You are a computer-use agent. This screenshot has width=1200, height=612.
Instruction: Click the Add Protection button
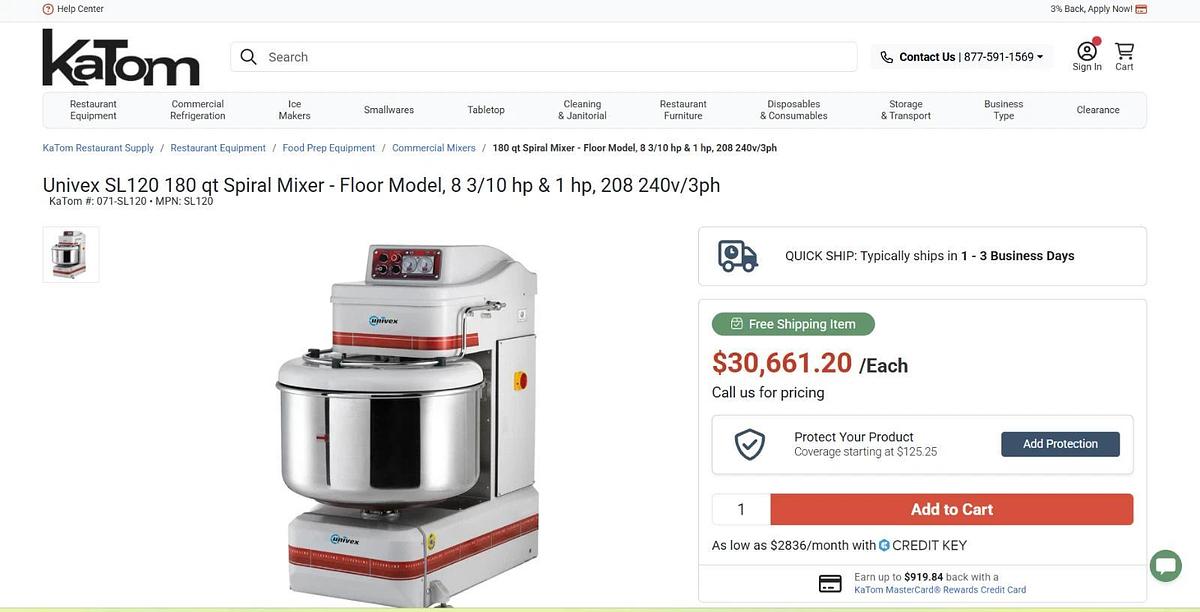click(x=1061, y=442)
